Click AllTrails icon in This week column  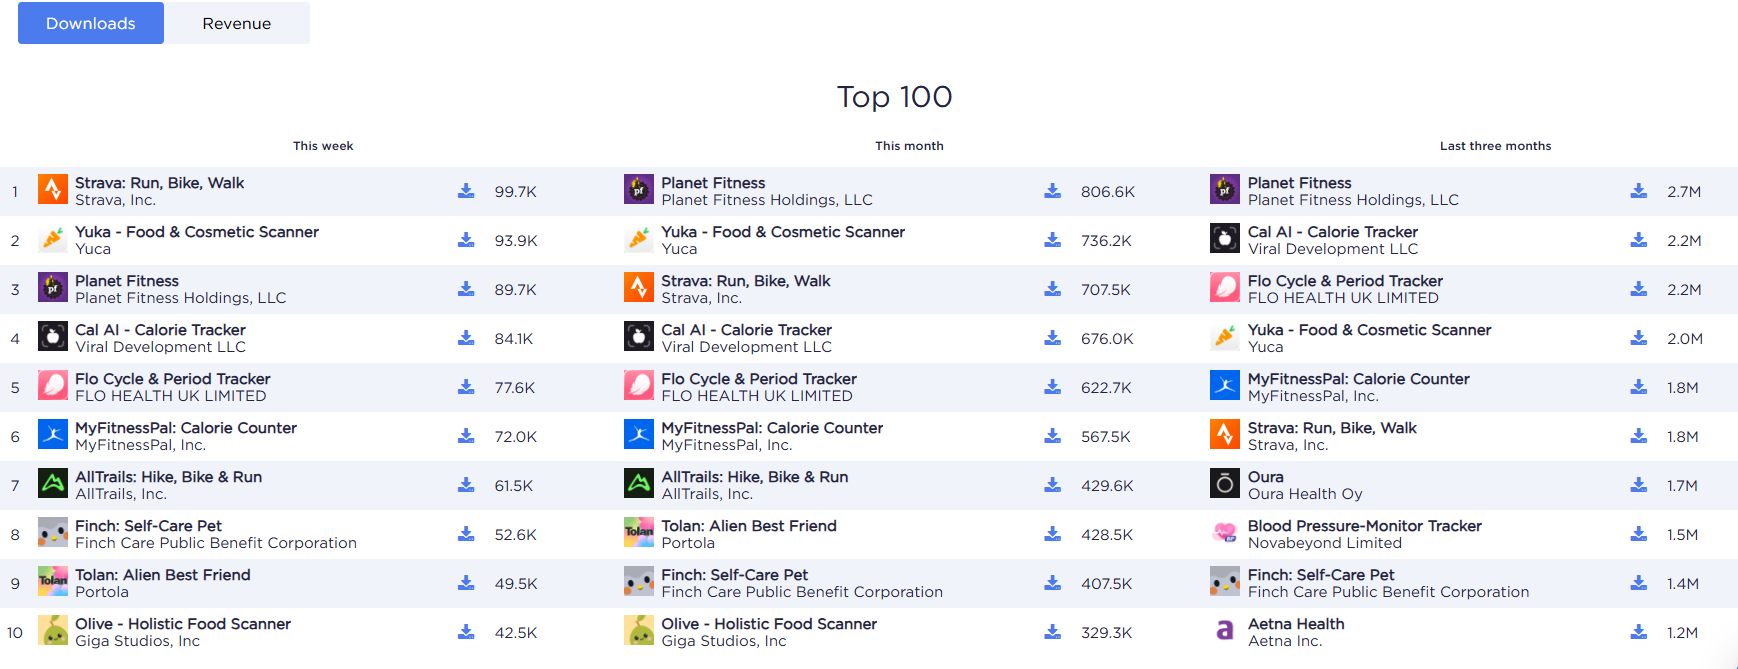(52, 483)
